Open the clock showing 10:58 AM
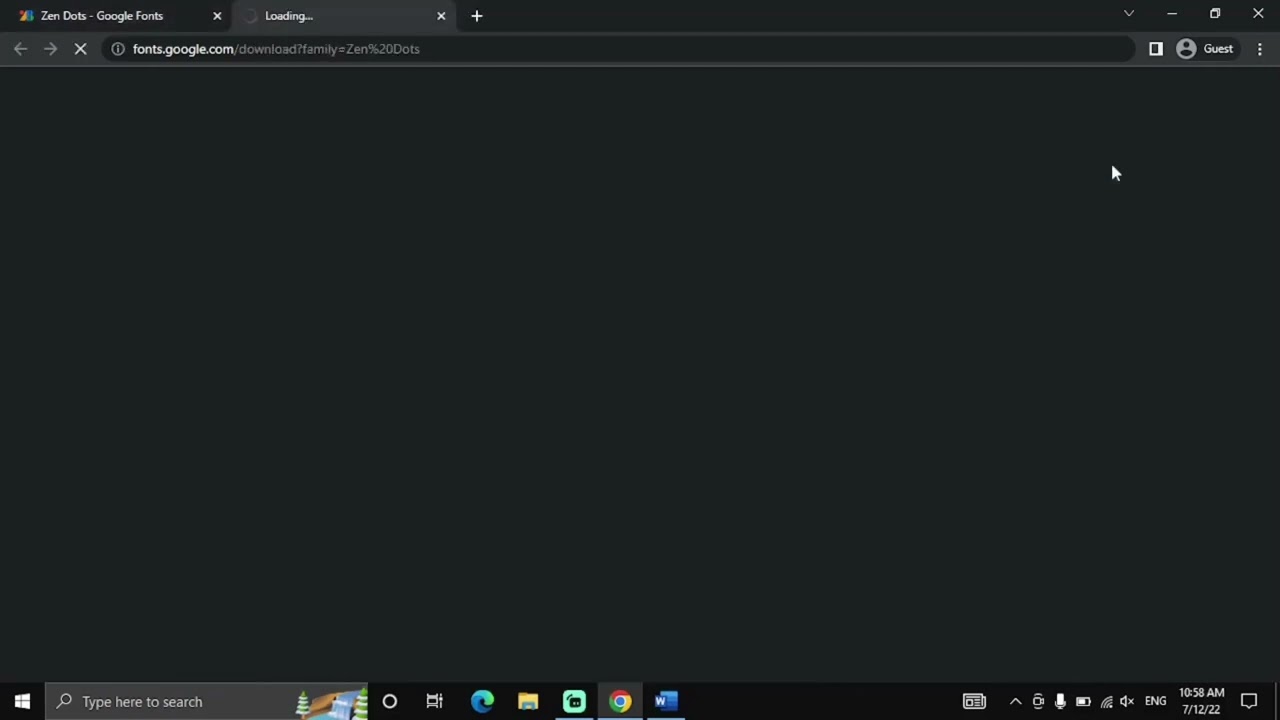Screen dimensions: 1280x720 point(1201,702)
